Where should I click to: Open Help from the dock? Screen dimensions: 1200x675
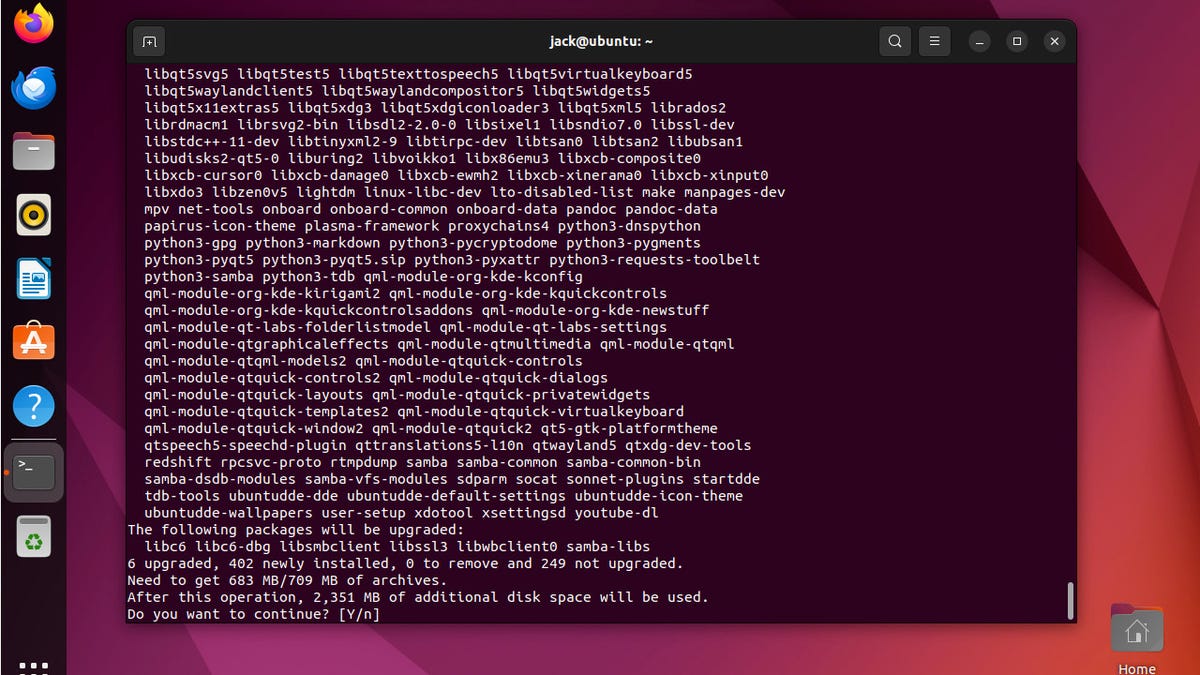(34, 407)
